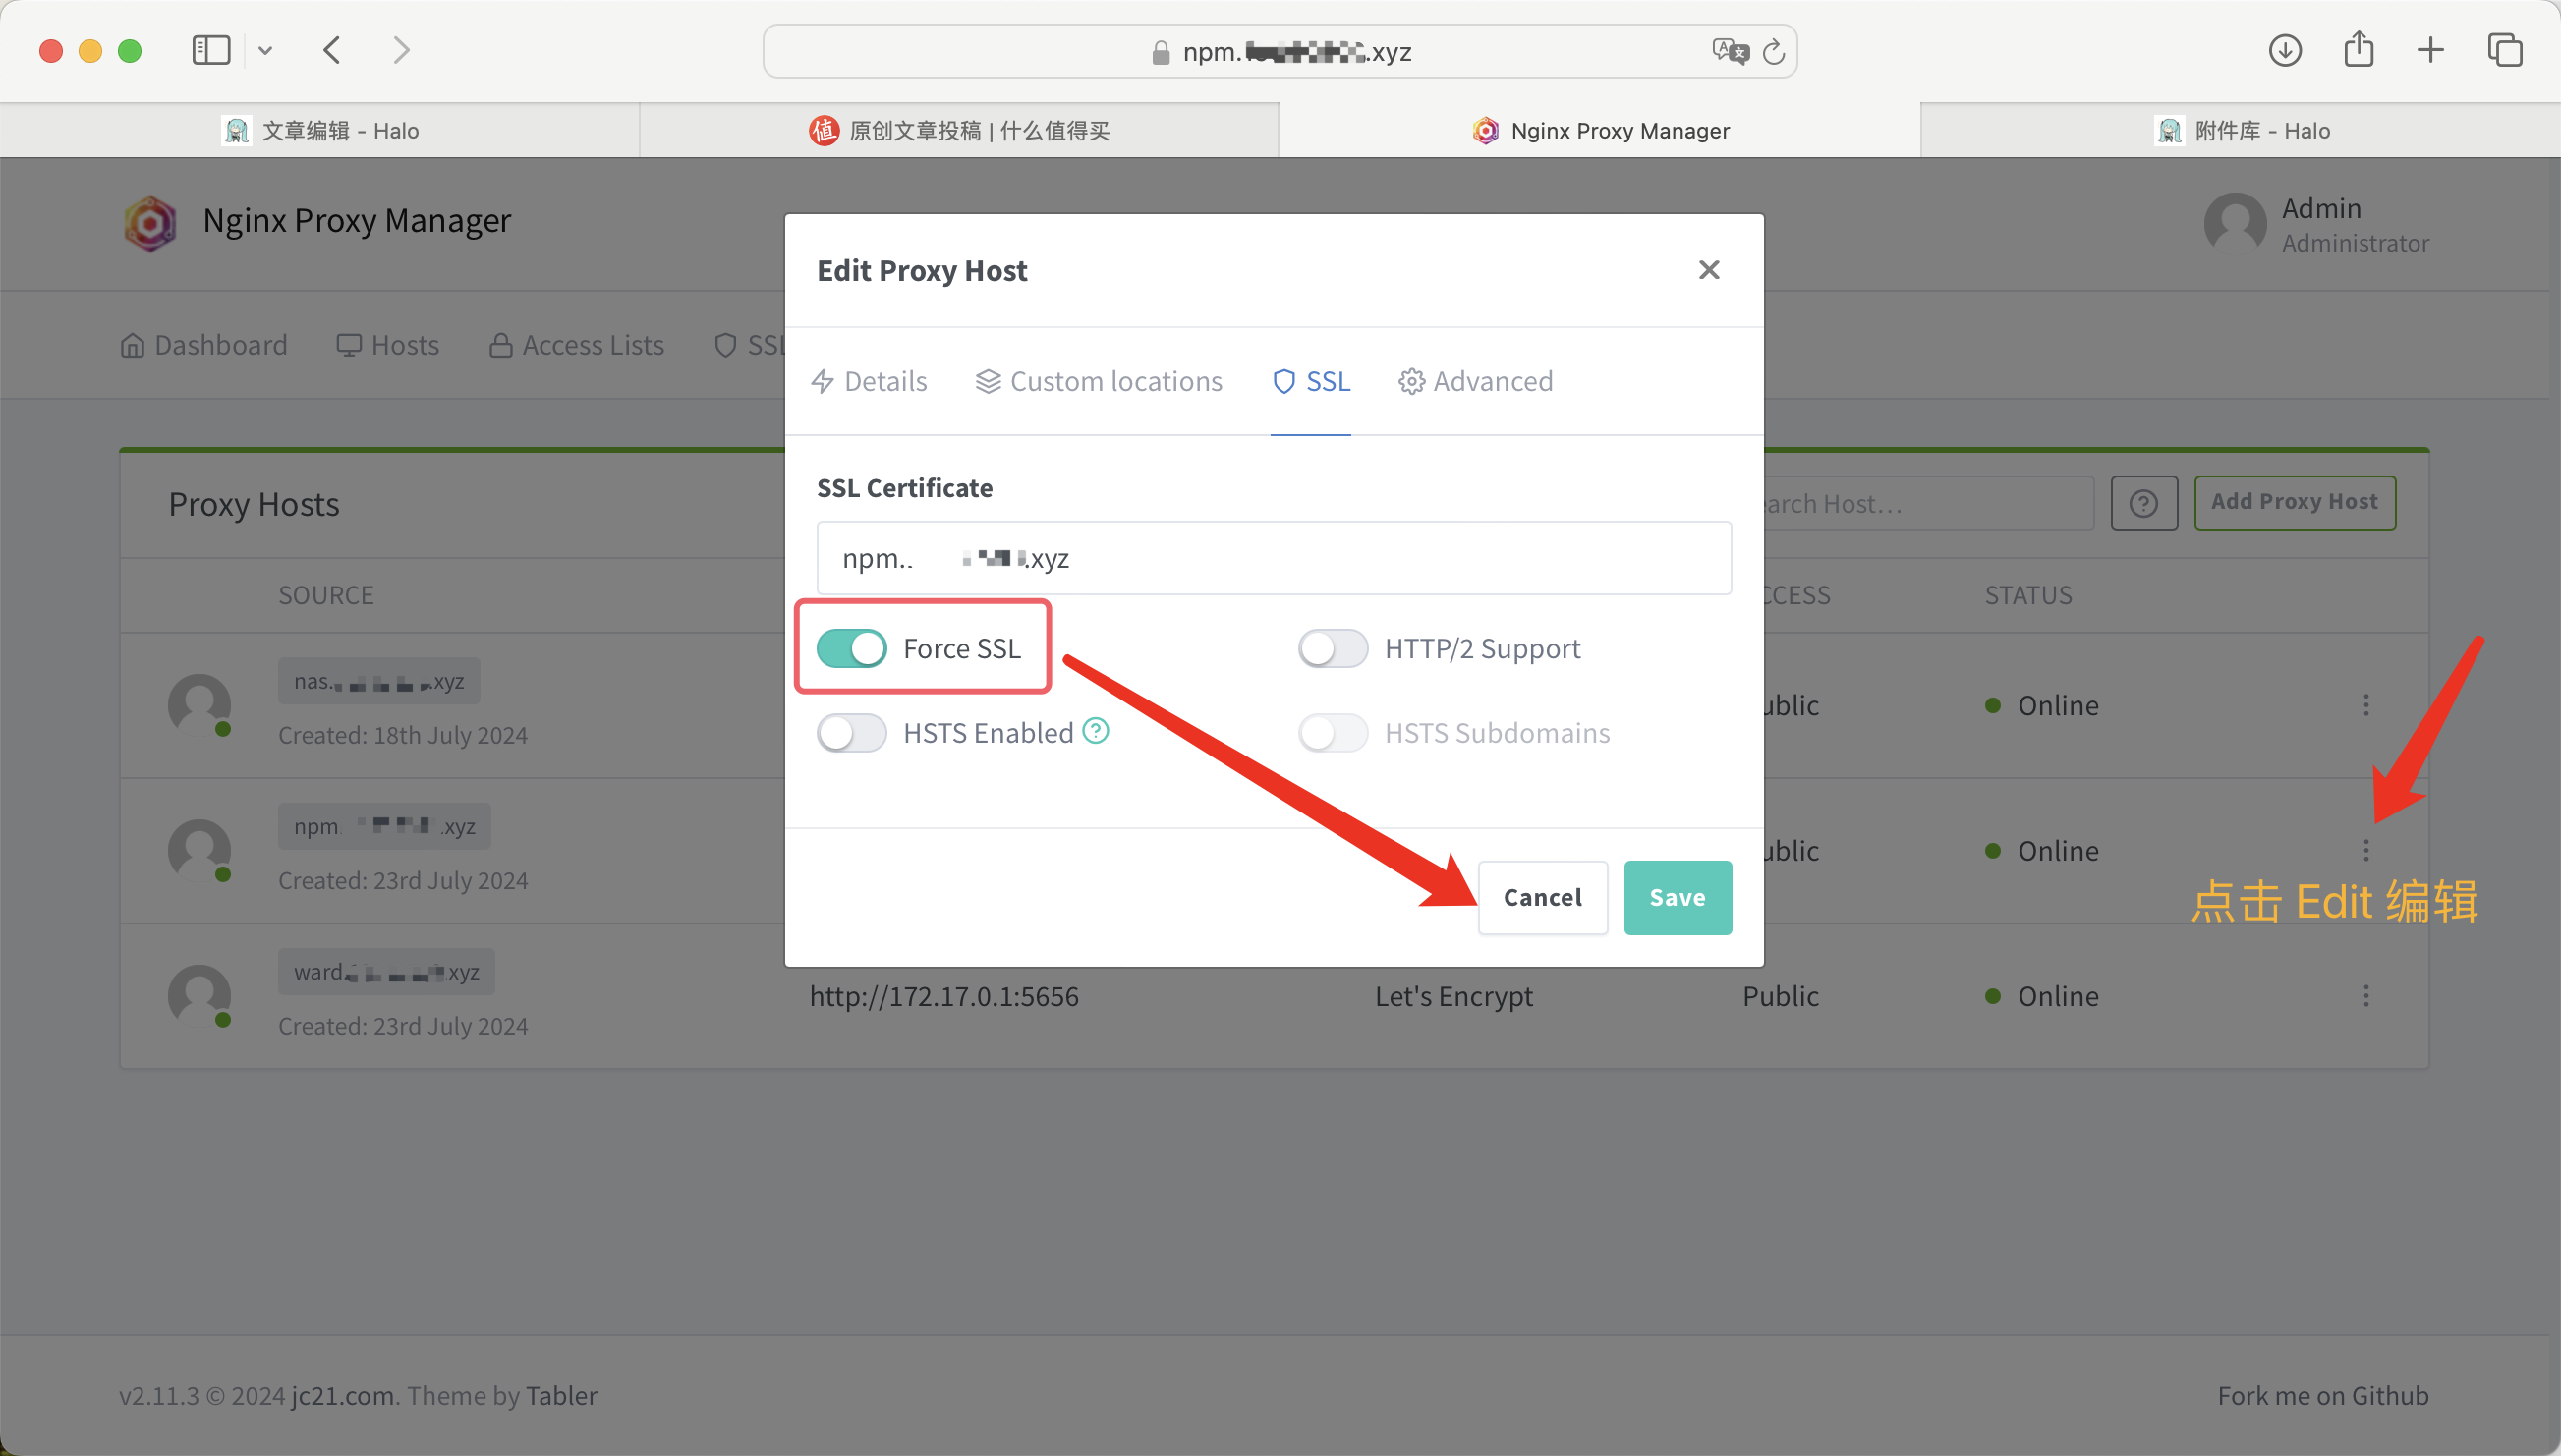Open the SSL Certificate dropdown field
This screenshot has height=1456, width=2561.
click(1273, 558)
